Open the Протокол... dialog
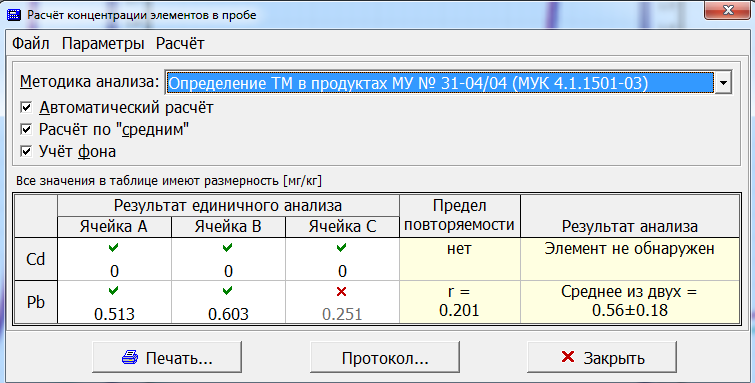 [385, 357]
